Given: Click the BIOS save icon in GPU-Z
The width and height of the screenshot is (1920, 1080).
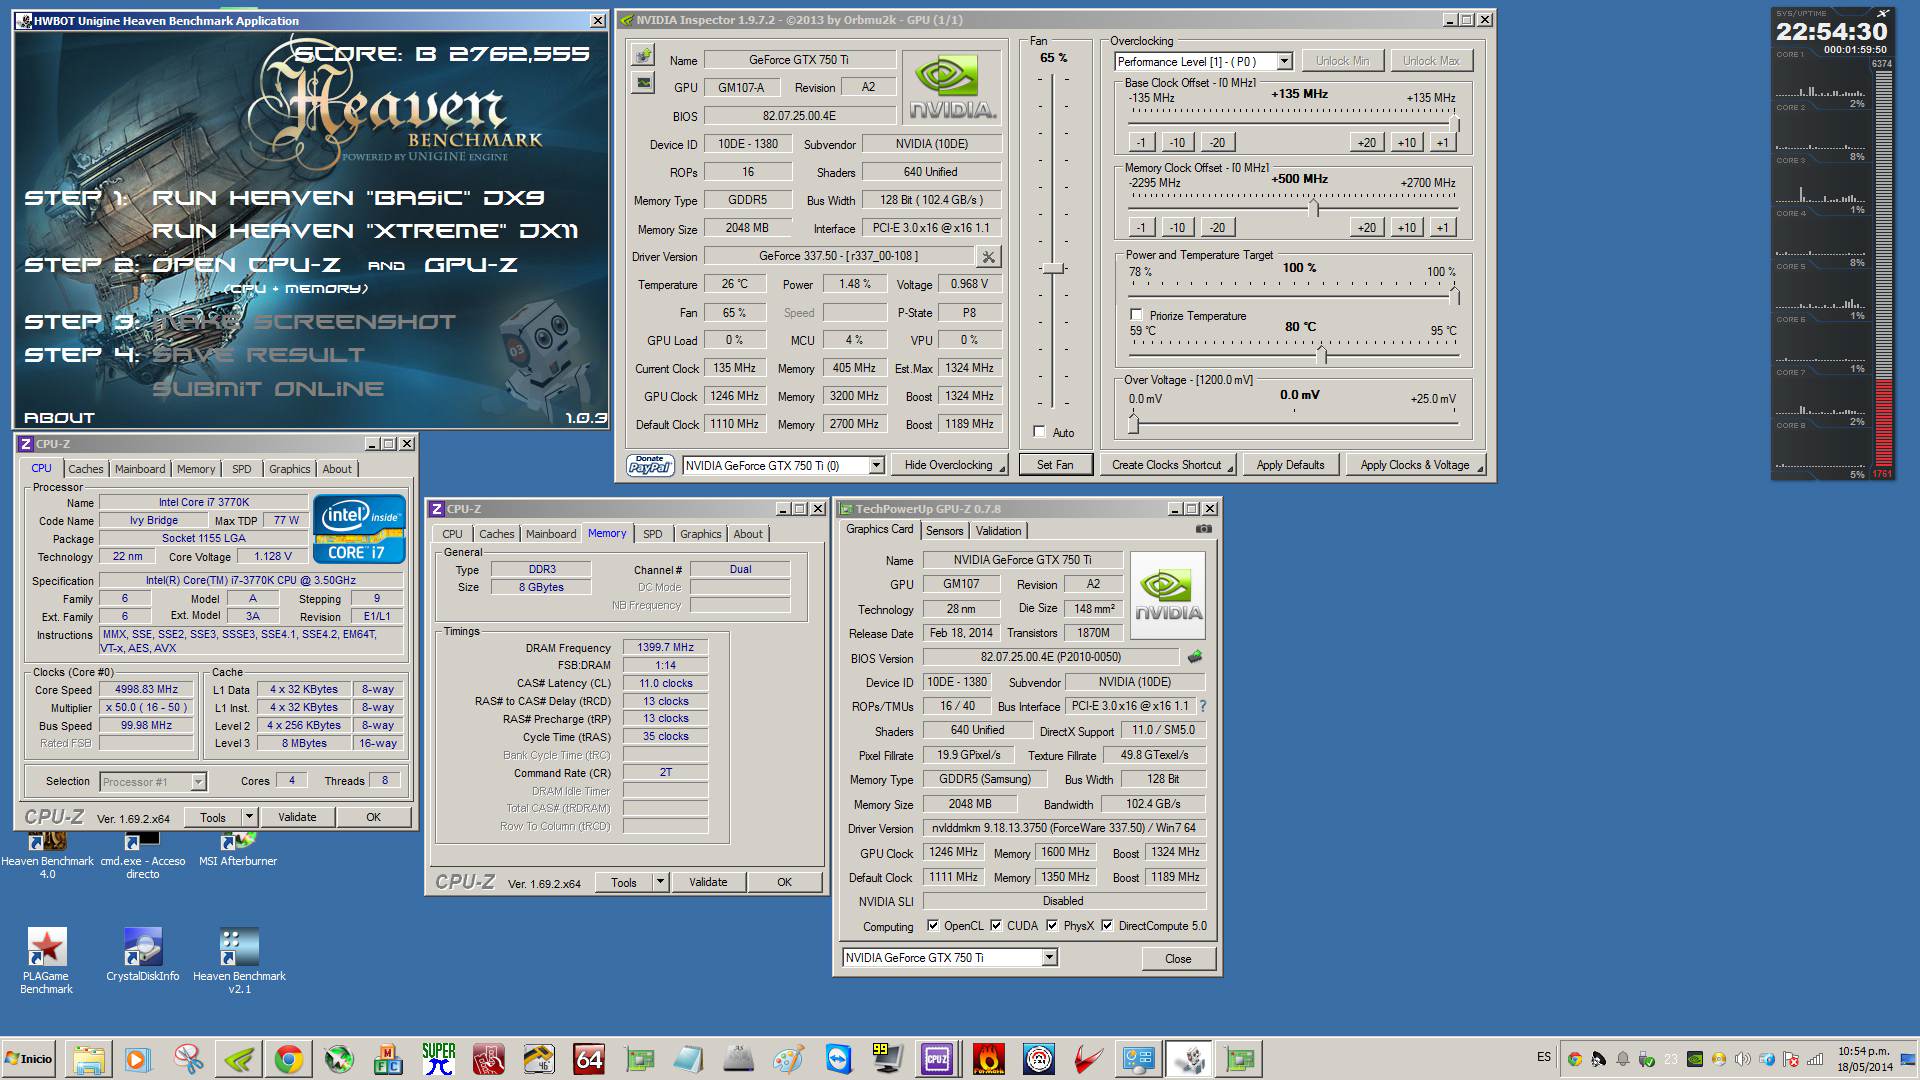Looking at the screenshot, I should (1195, 657).
